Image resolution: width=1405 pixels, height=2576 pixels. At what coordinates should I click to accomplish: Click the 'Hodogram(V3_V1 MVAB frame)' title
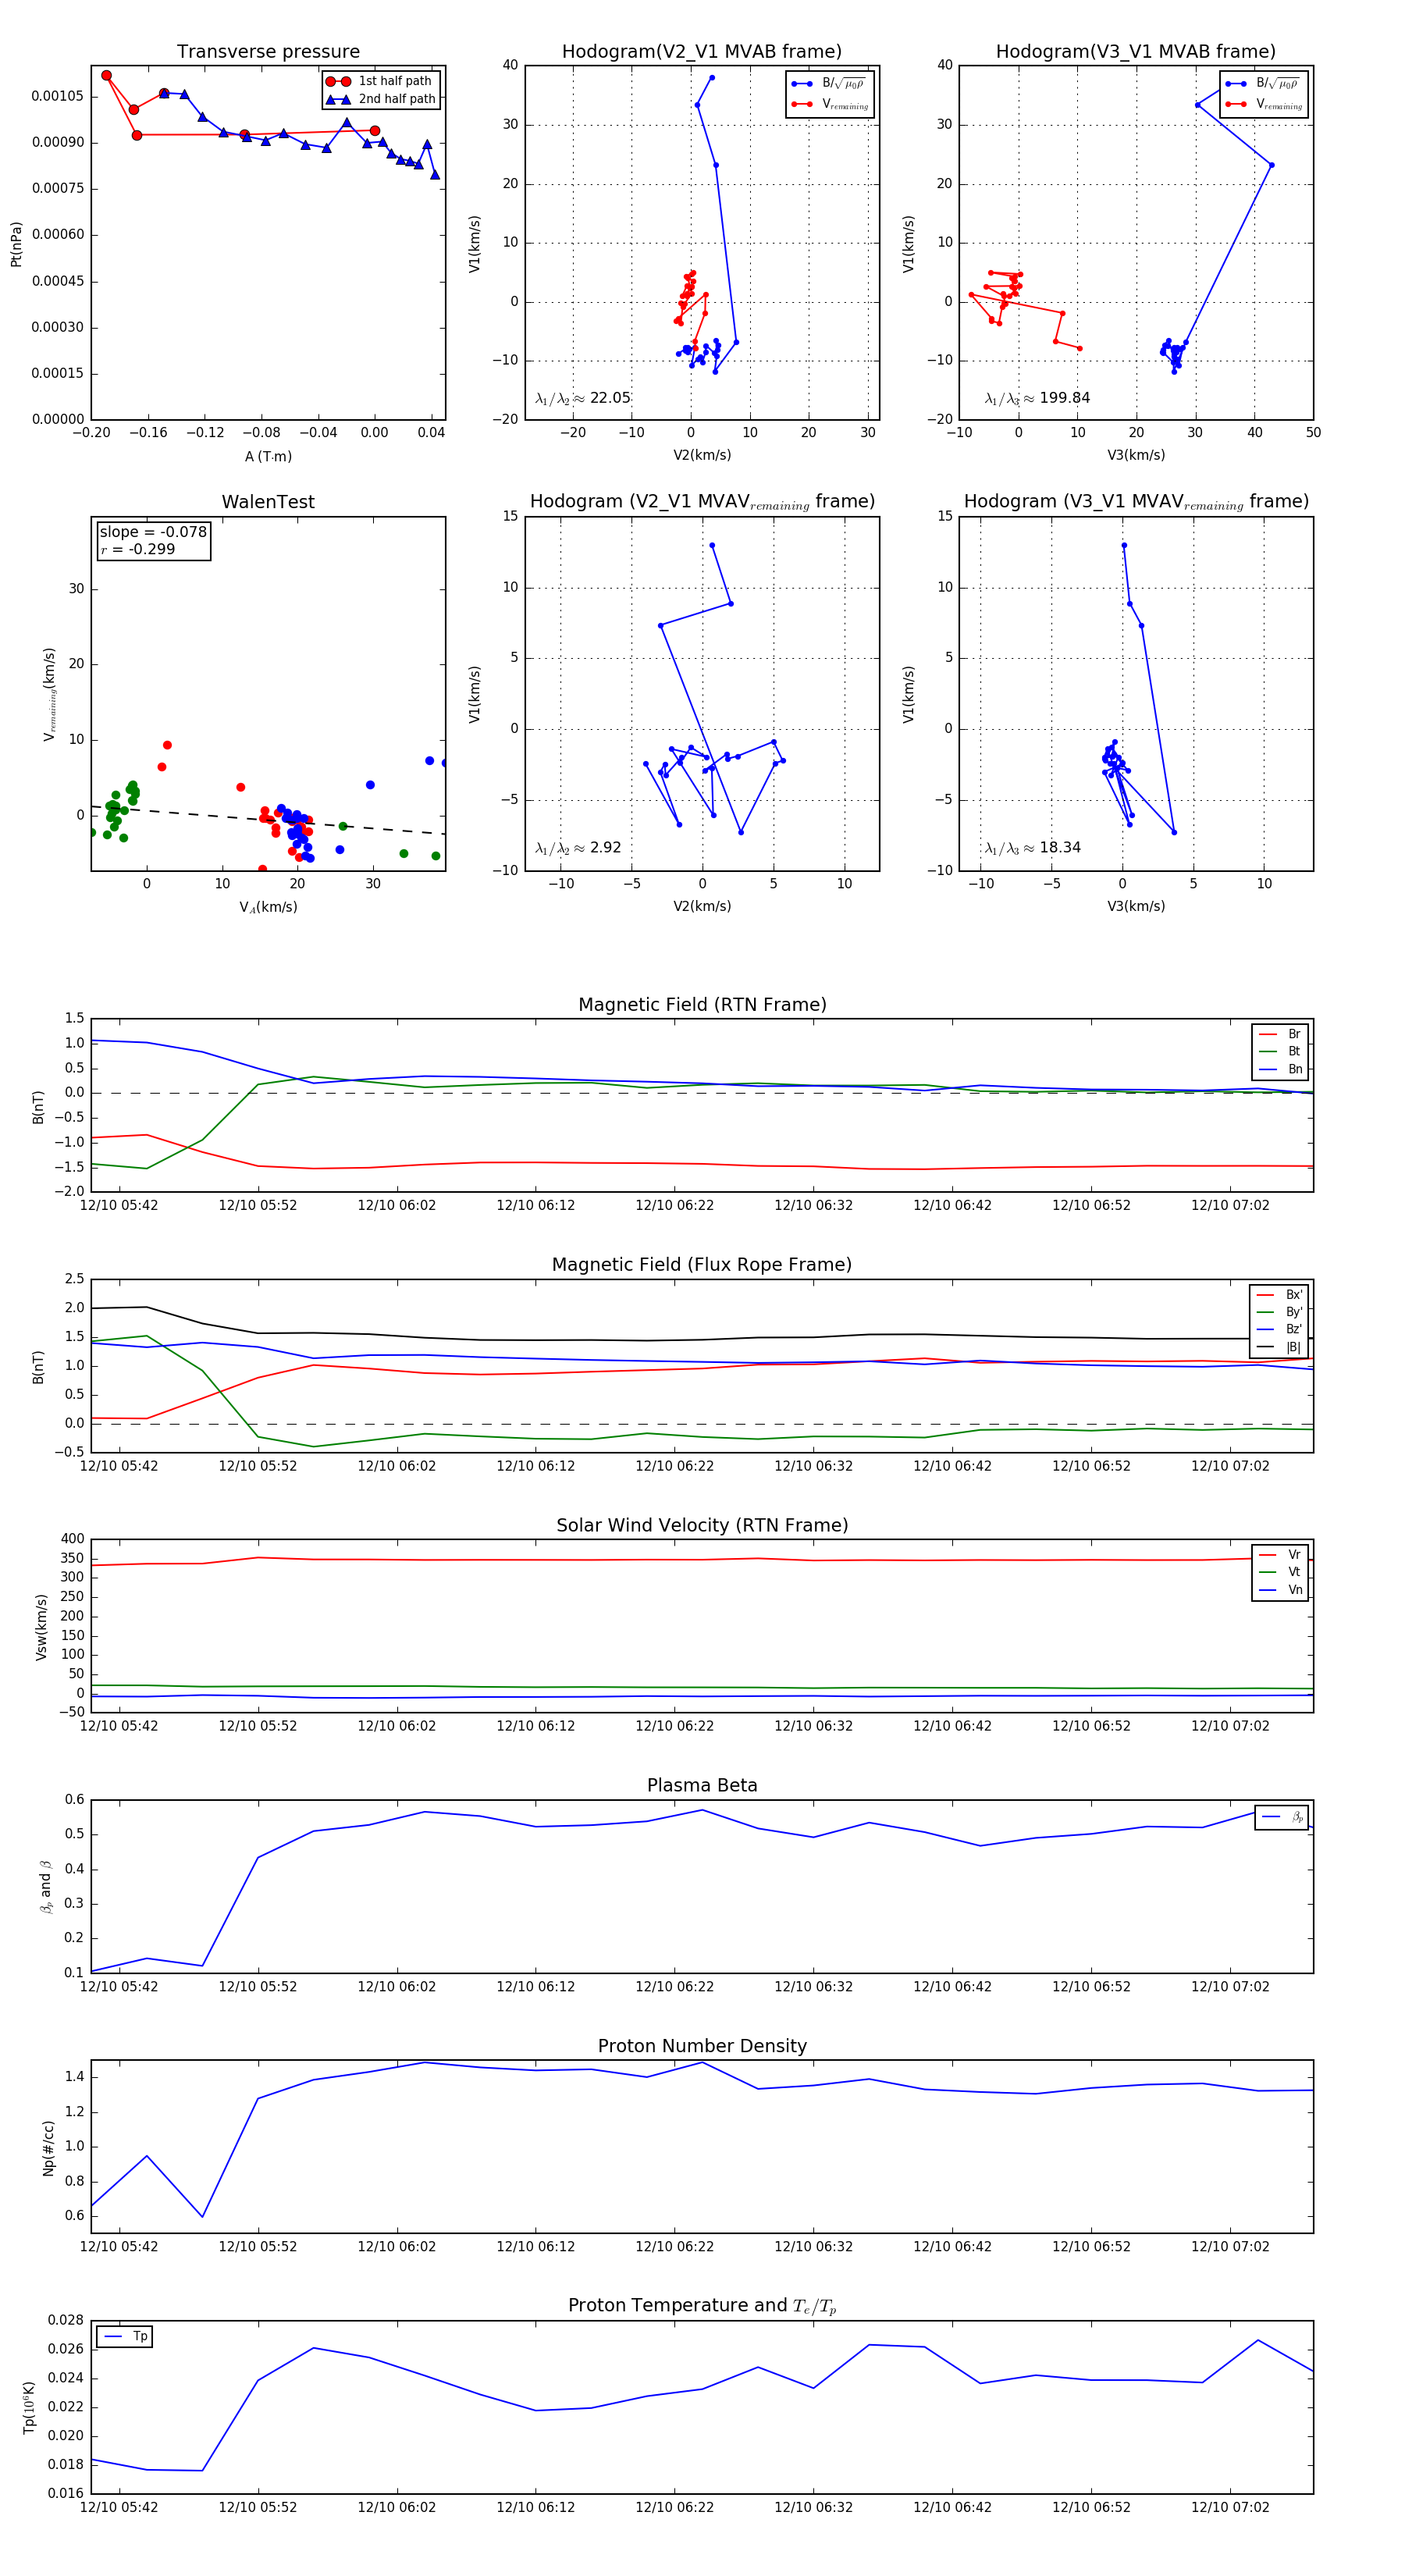pyautogui.click(x=1136, y=52)
